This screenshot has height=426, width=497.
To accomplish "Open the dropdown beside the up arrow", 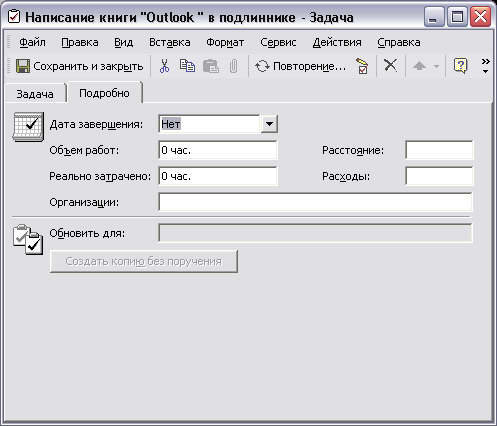I will pyautogui.click(x=436, y=66).
